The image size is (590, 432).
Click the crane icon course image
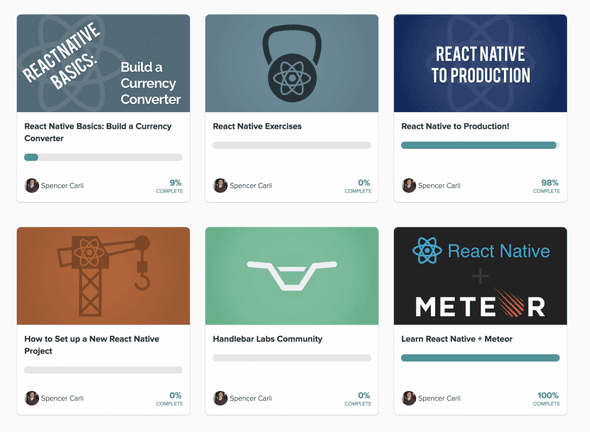[x=103, y=276]
